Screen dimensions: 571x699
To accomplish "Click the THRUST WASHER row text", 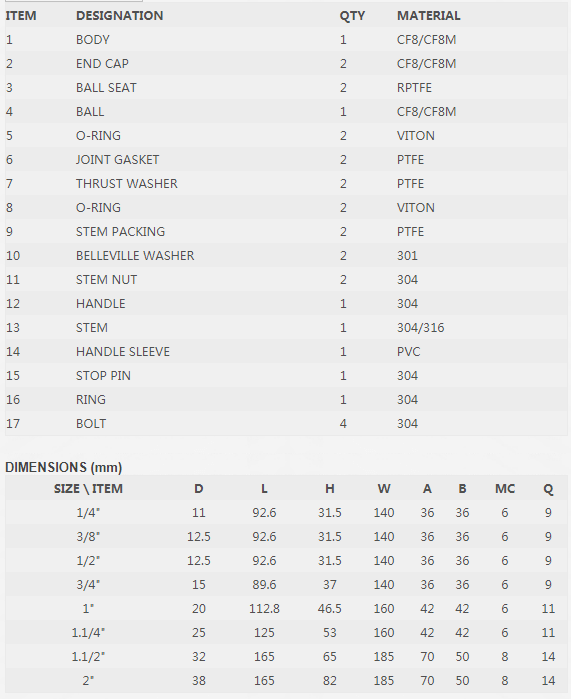I will [x=127, y=184].
